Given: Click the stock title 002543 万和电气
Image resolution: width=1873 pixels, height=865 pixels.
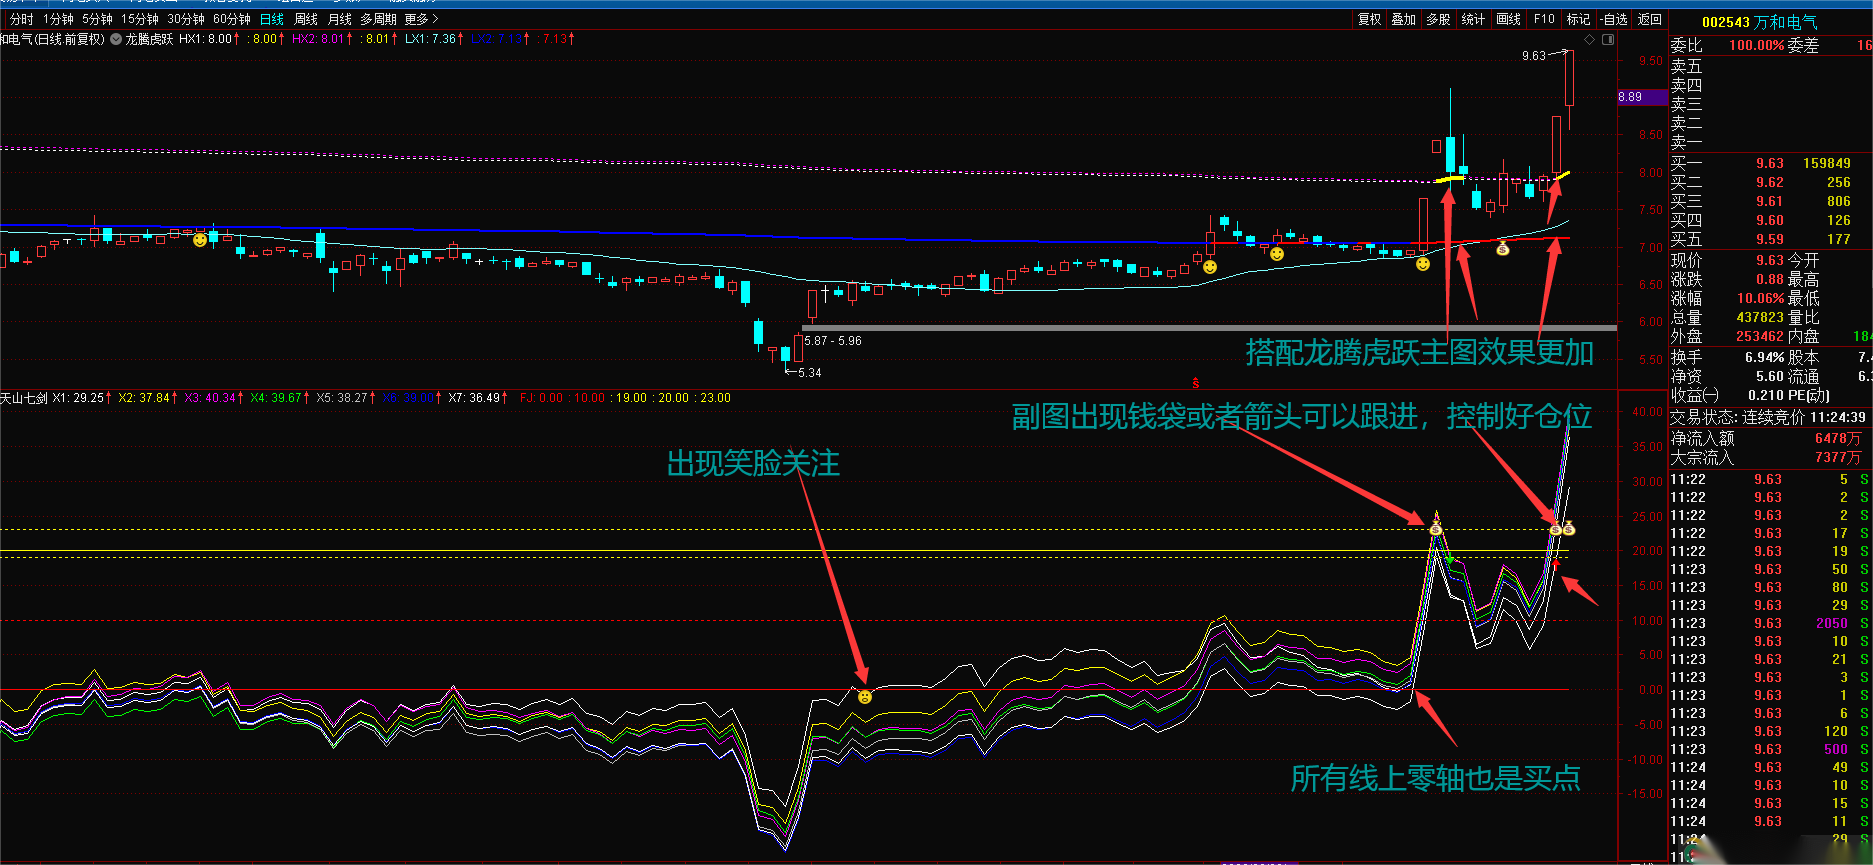Looking at the screenshot, I should pos(1760,22).
